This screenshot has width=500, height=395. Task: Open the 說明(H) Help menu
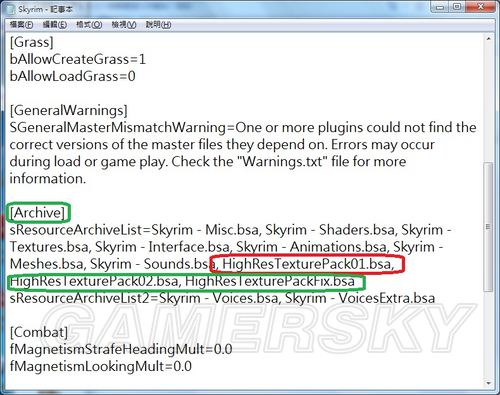159,25
